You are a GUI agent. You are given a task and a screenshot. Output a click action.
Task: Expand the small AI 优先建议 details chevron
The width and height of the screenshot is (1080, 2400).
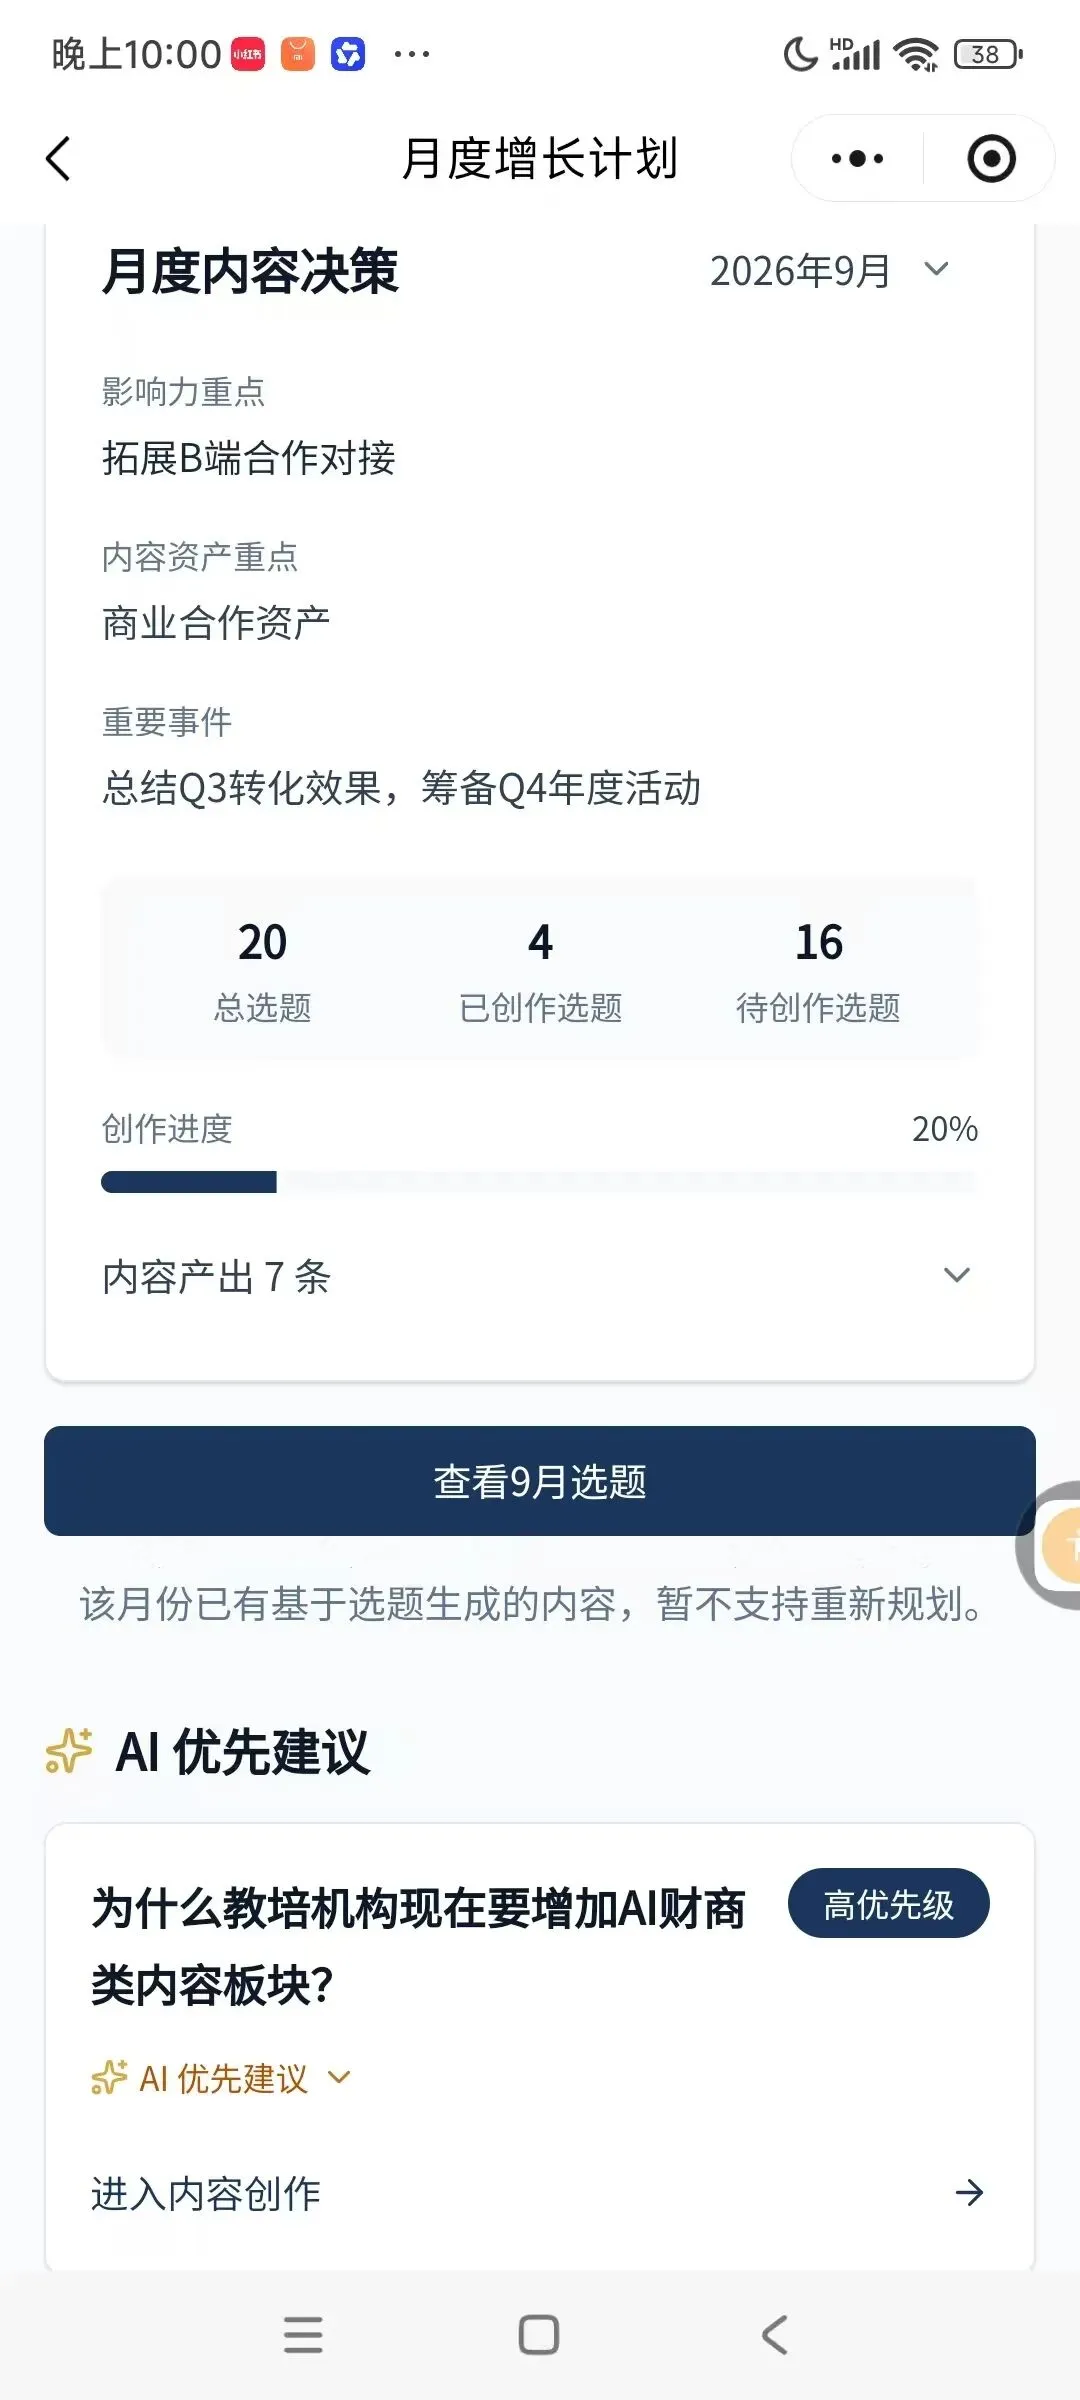point(339,2078)
